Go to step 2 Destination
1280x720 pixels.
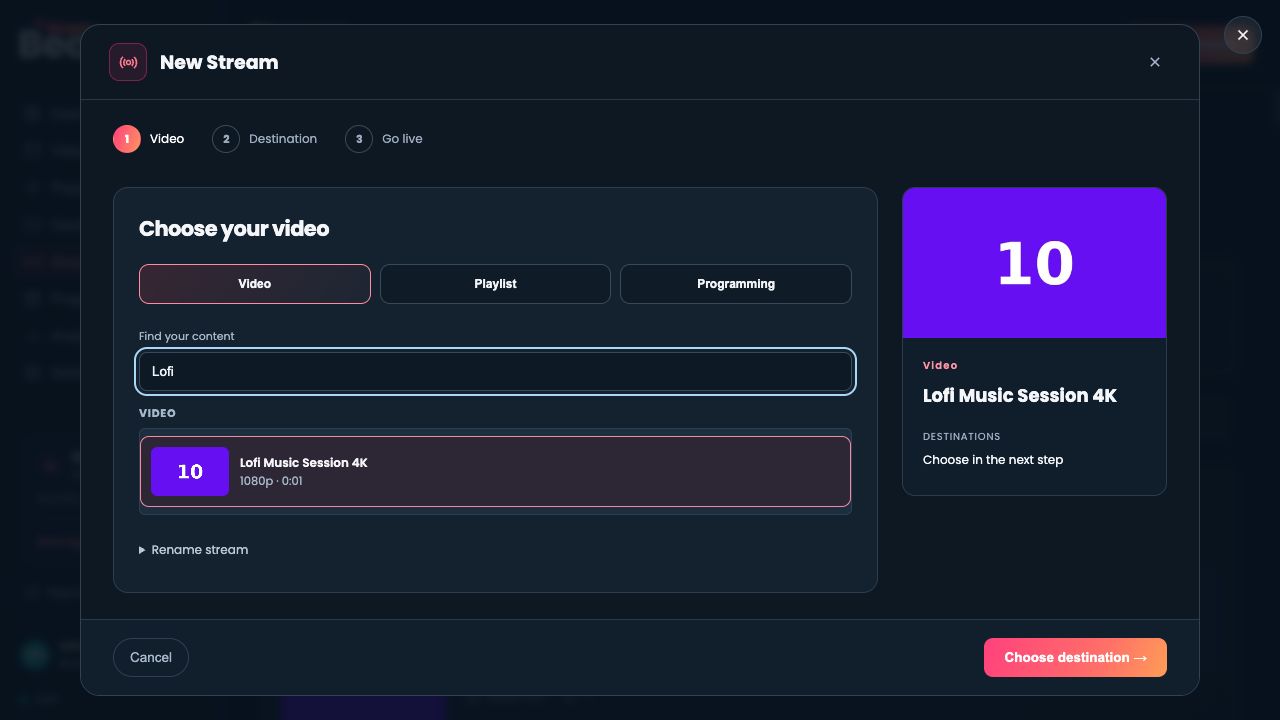pos(265,139)
